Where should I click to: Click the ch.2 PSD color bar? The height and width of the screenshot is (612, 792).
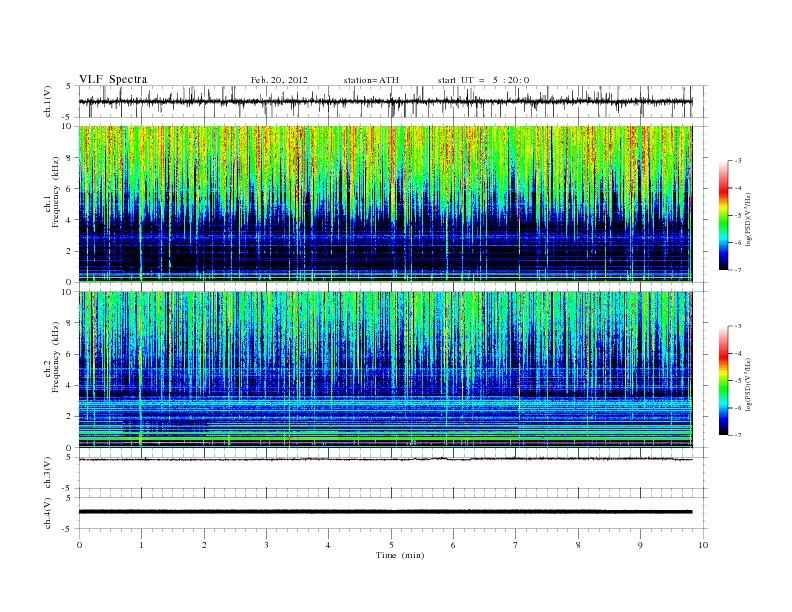[723, 380]
